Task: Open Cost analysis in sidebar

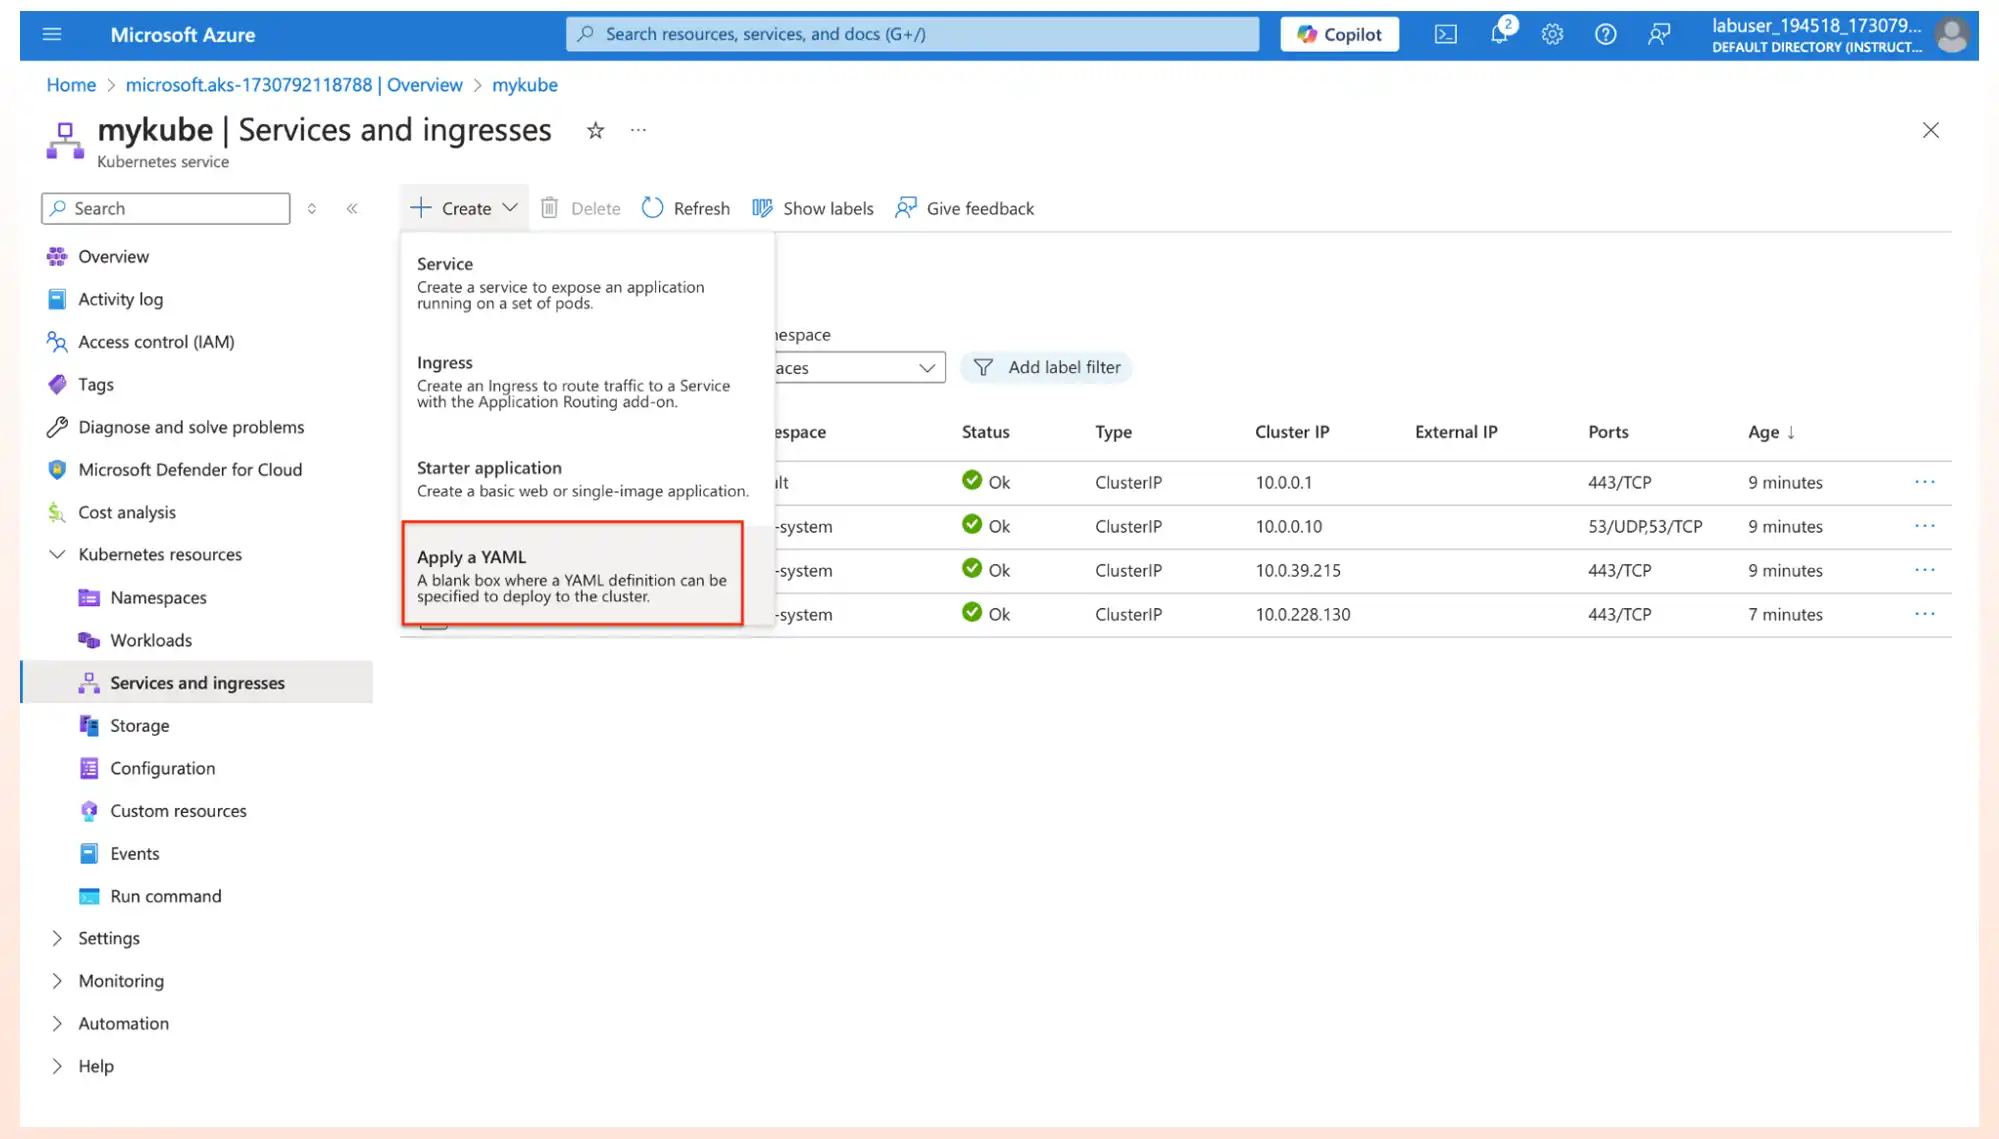Action: coord(127,512)
